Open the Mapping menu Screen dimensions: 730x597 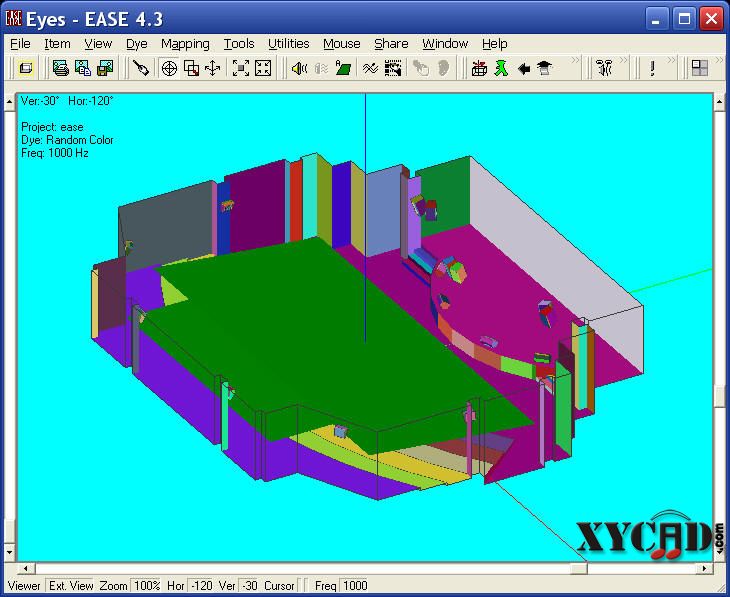(x=185, y=44)
